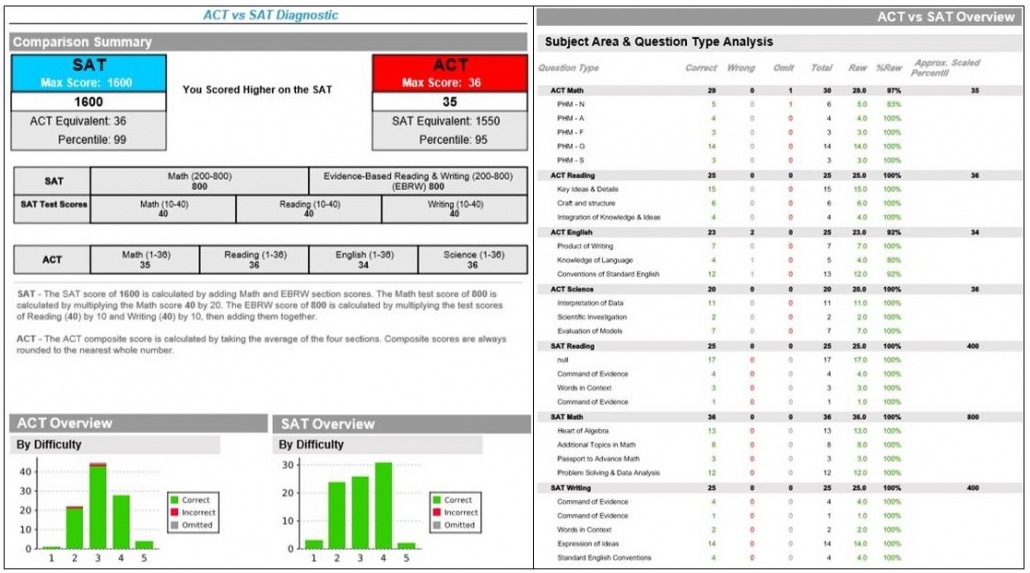Click the 'Craft and structure' row
This screenshot has width=1030, height=573.
pyautogui.click(x=779, y=204)
